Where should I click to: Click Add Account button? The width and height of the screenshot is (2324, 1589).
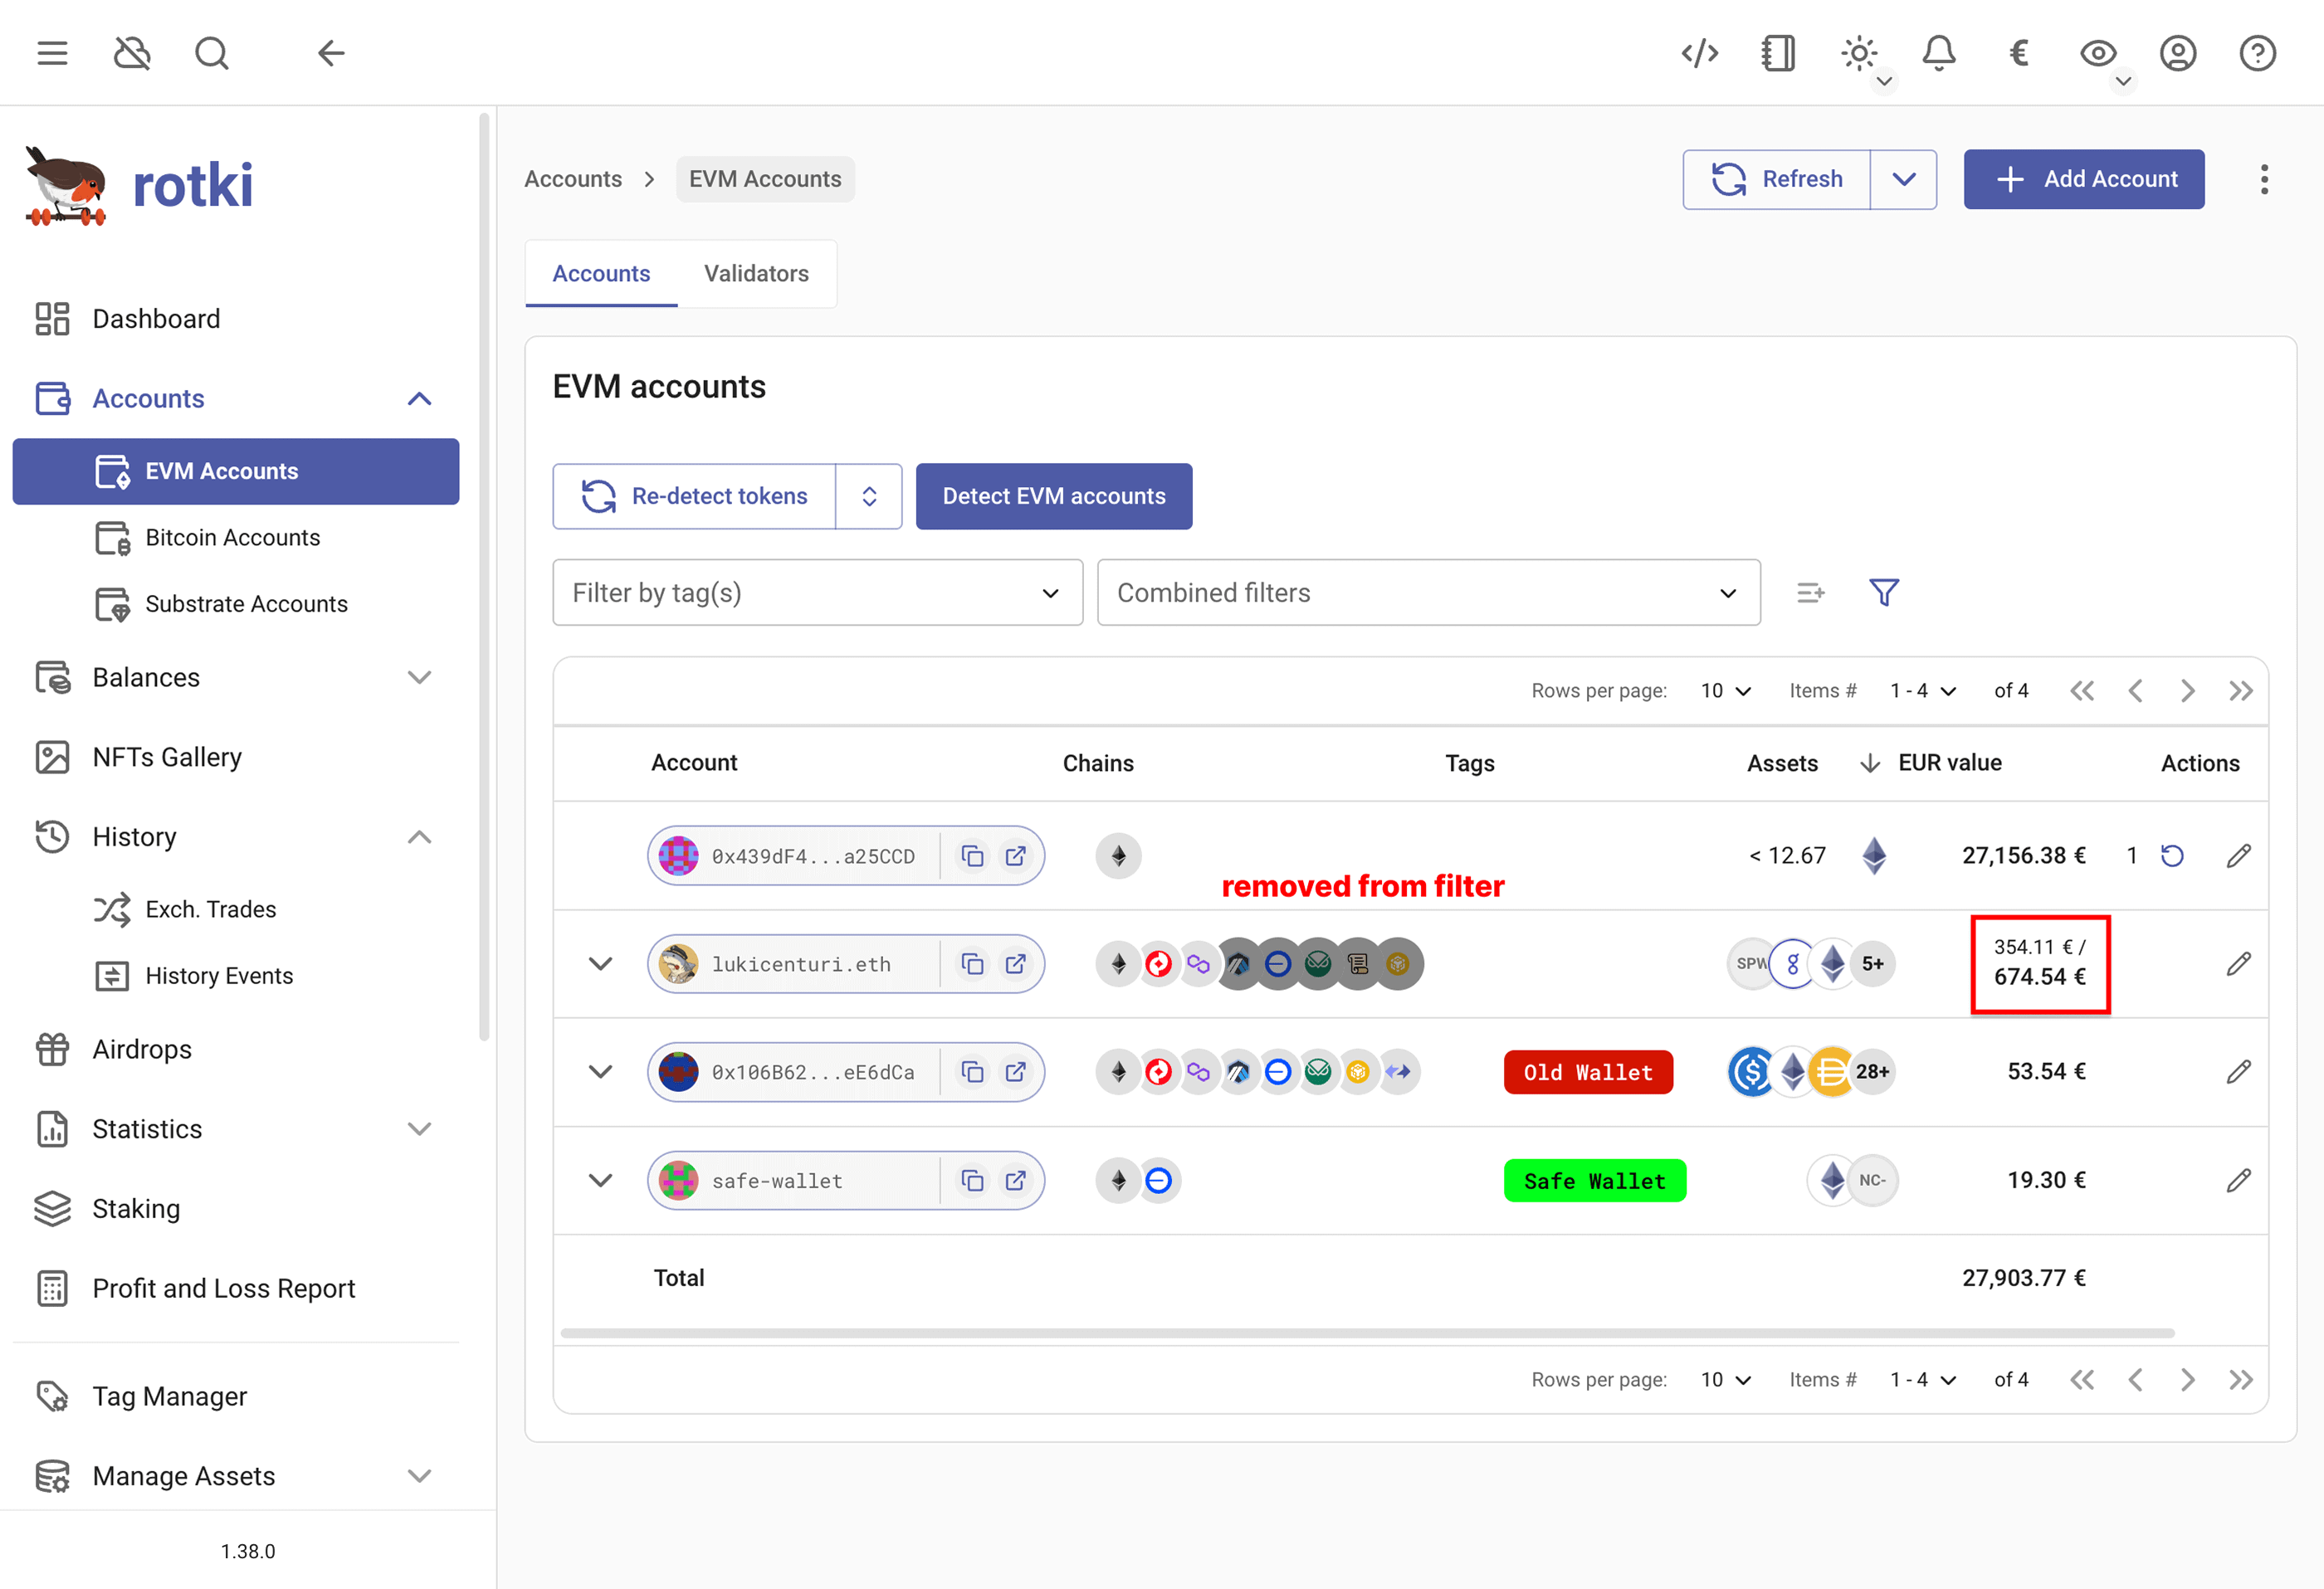point(2084,179)
